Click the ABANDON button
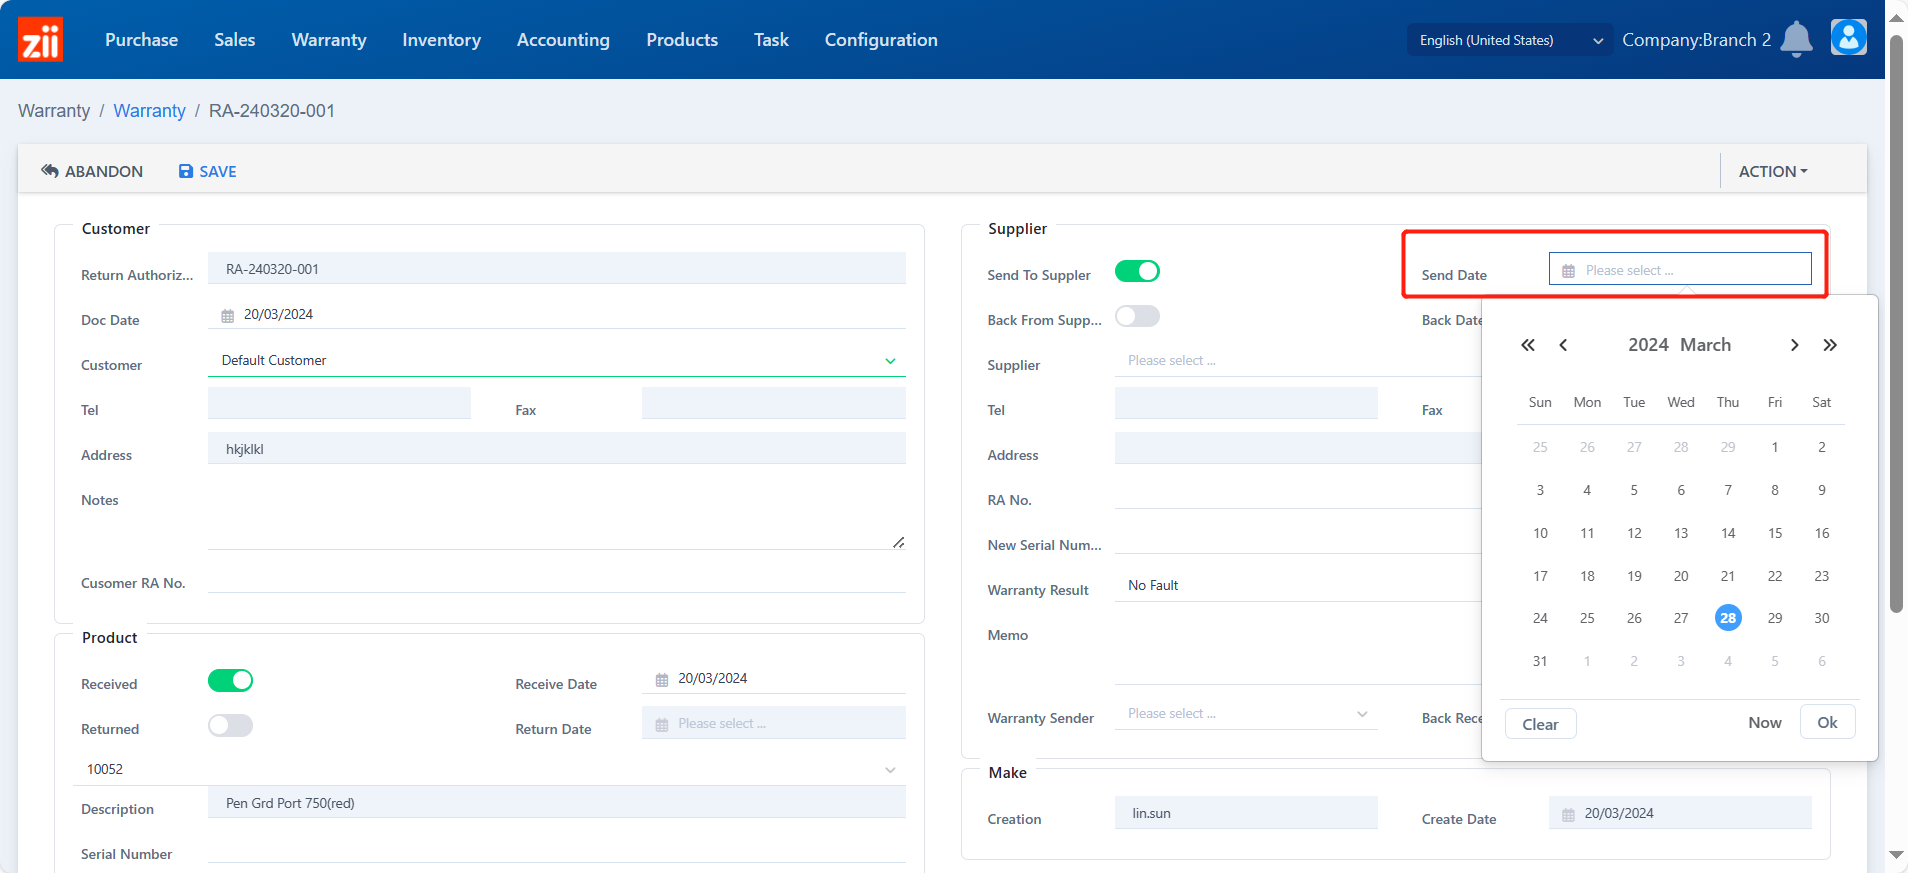 click(92, 171)
